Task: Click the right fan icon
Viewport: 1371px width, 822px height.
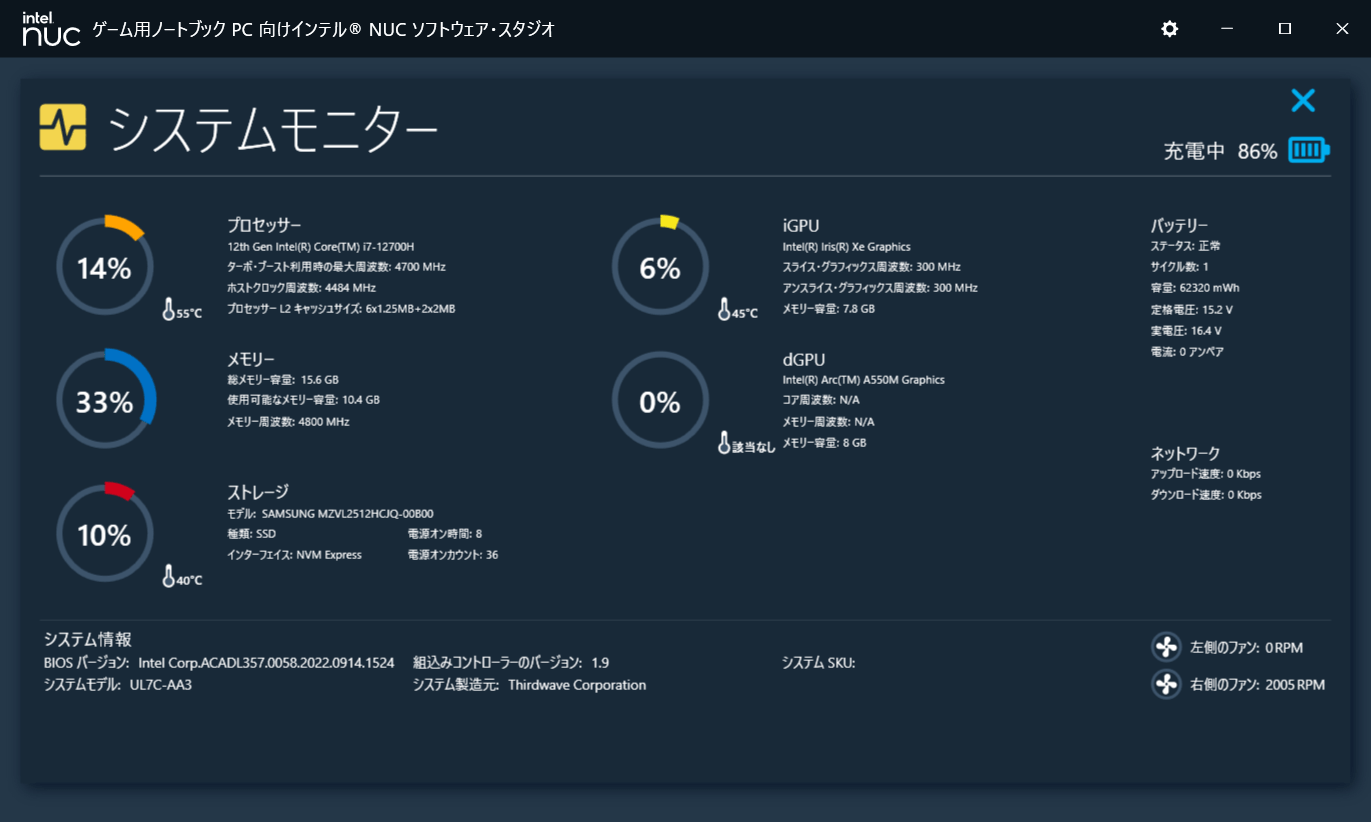Action: pyautogui.click(x=1166, y=685)
